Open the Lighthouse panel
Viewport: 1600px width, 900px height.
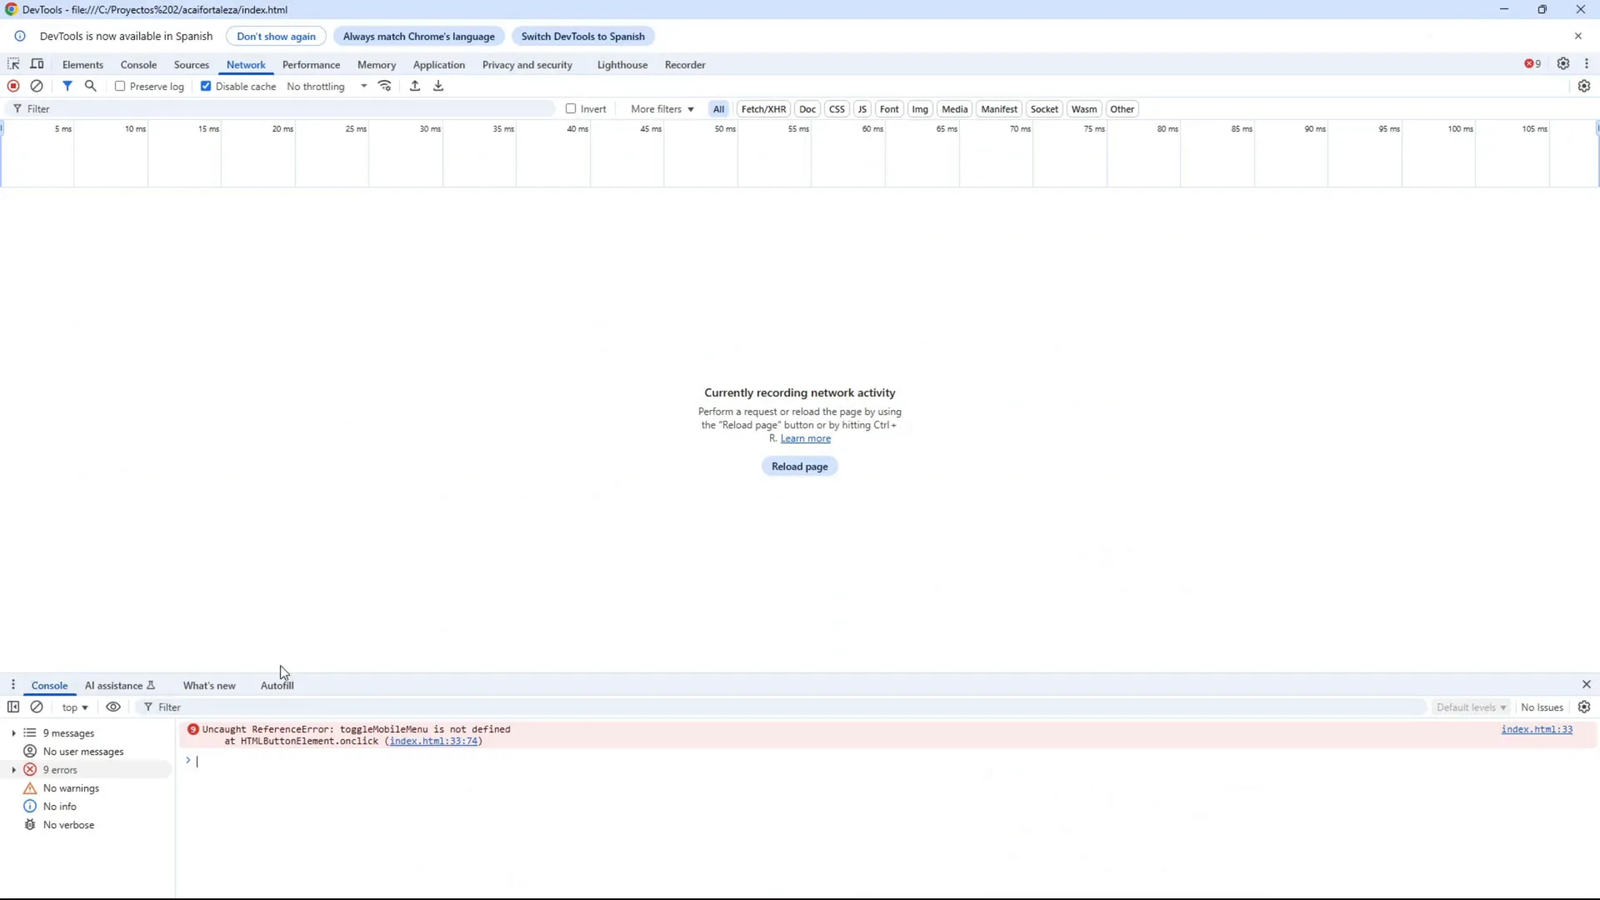(621, 64)
